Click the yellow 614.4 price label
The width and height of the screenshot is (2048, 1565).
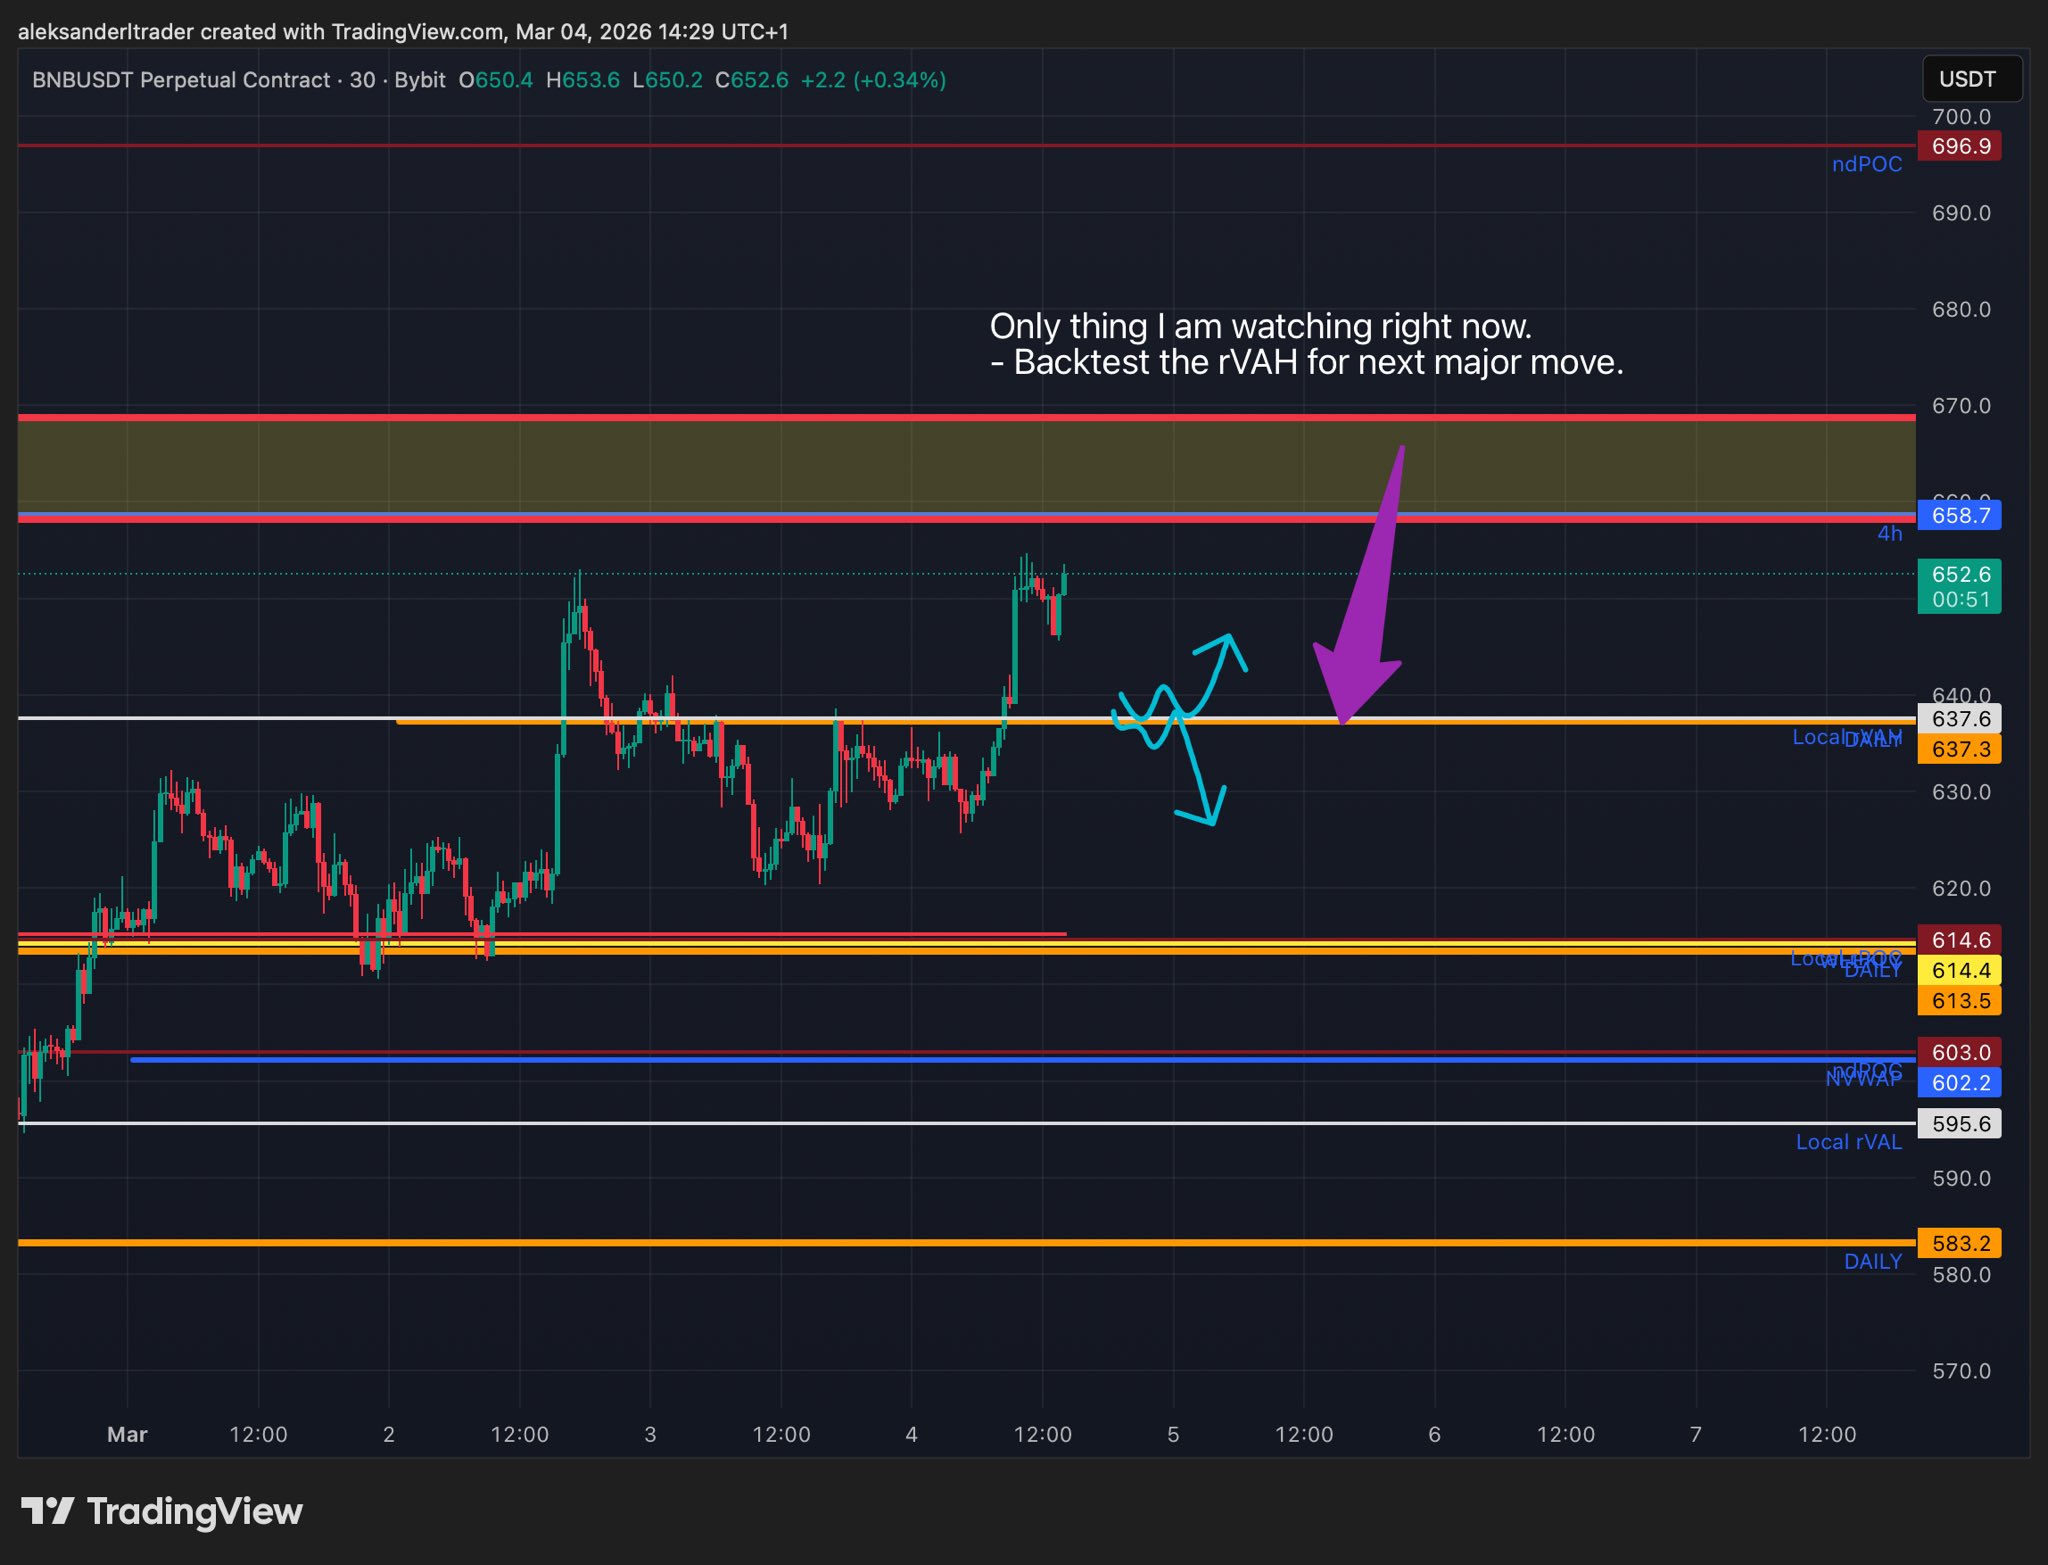[x=1959, y=970]
